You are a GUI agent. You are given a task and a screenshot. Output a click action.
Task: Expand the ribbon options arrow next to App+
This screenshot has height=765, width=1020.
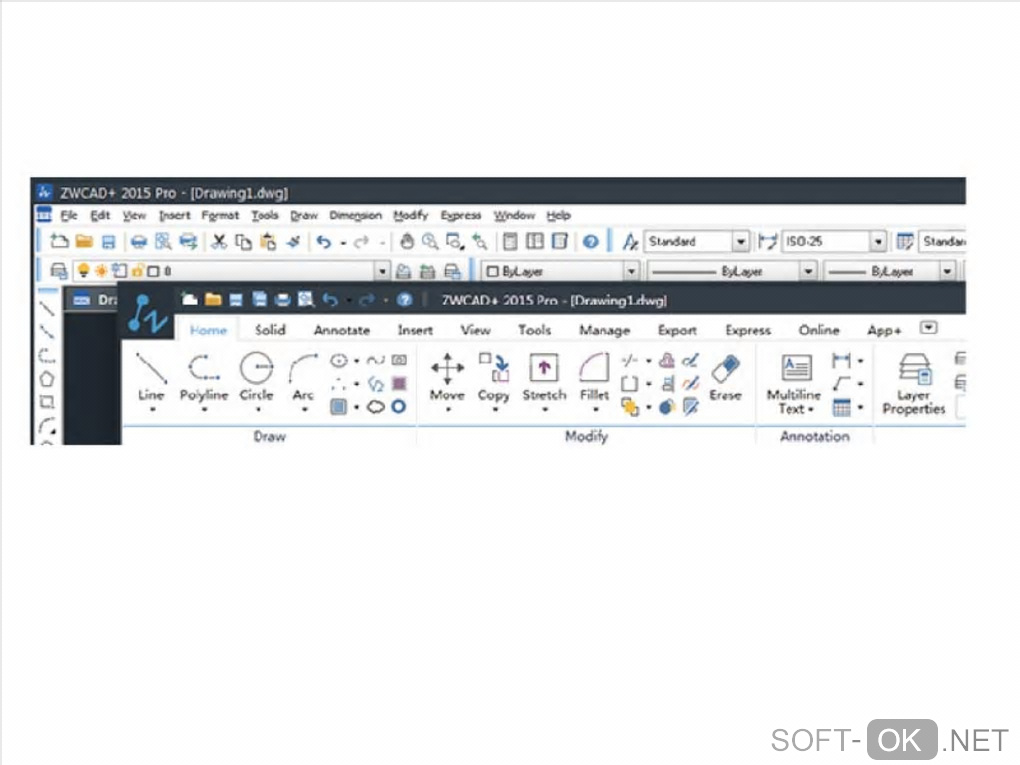tap(928, 328)
